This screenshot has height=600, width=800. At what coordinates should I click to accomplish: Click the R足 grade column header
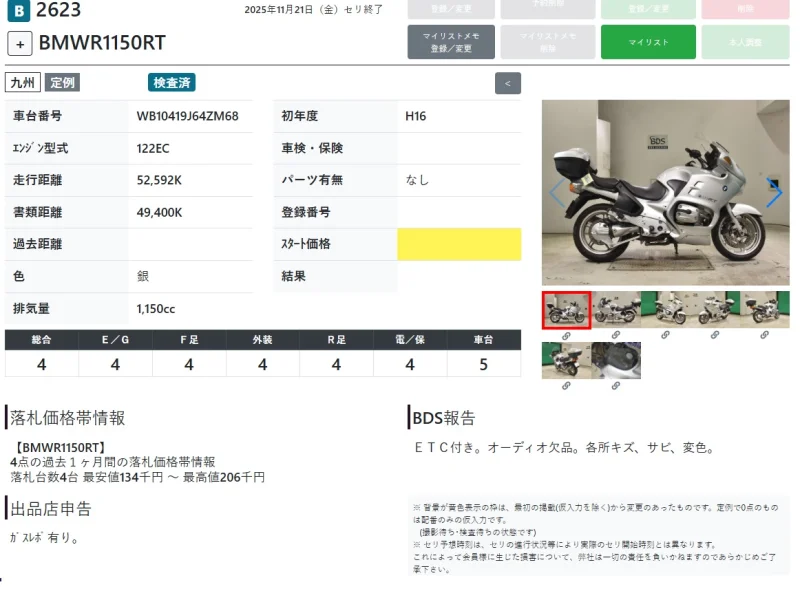tap(336, 340)
